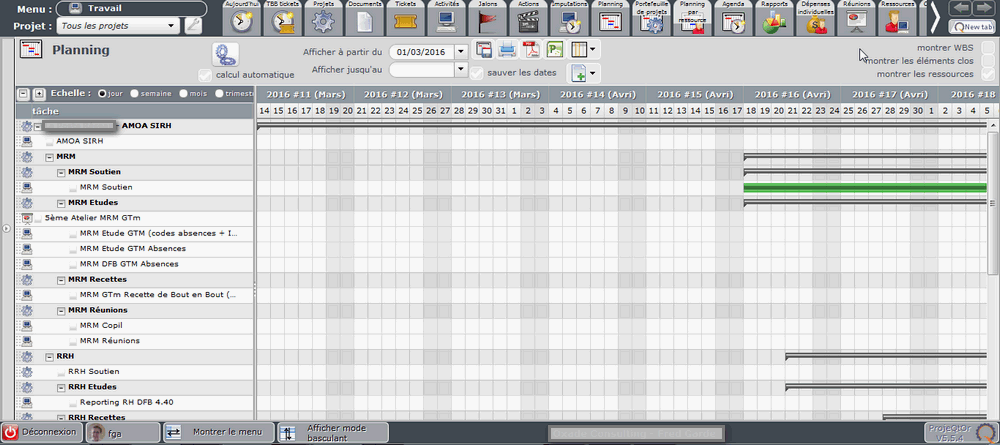Open the Tickets module icon
The width and height of the screenshot is (1000, 445).
coord(405,18)
